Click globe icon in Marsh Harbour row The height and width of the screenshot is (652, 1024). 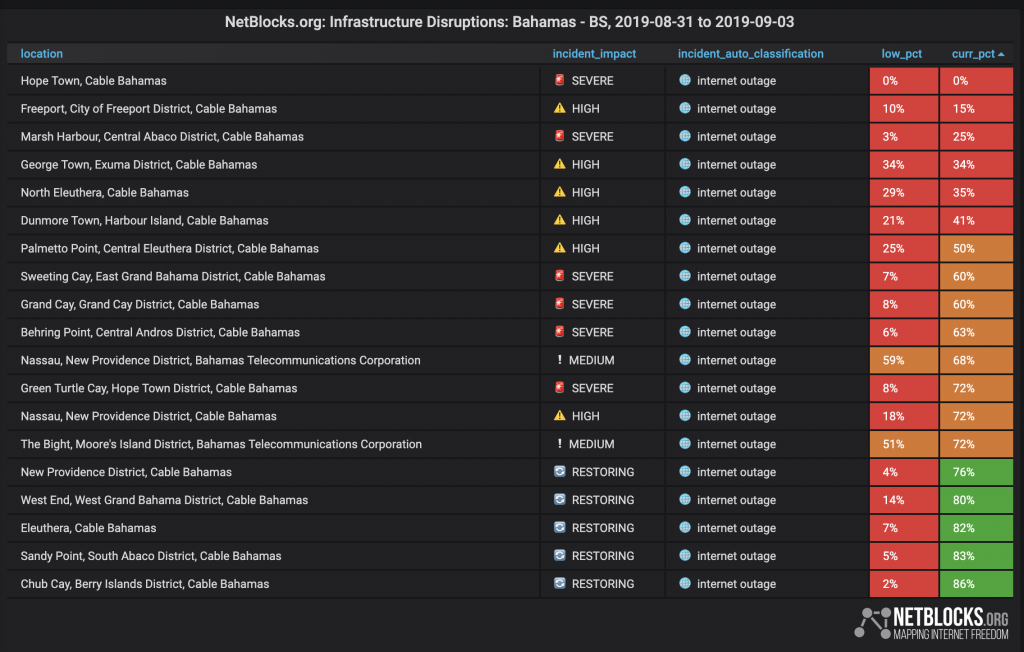[684, 136]
